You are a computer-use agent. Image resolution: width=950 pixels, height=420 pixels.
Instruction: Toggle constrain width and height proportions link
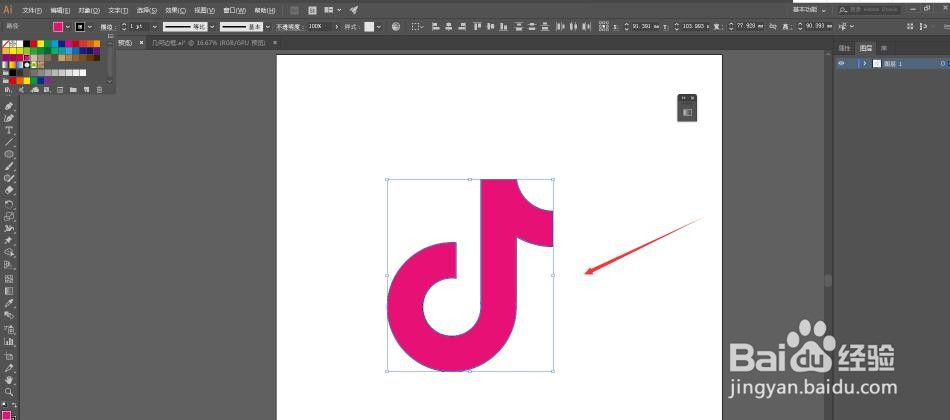pos(772,27)
